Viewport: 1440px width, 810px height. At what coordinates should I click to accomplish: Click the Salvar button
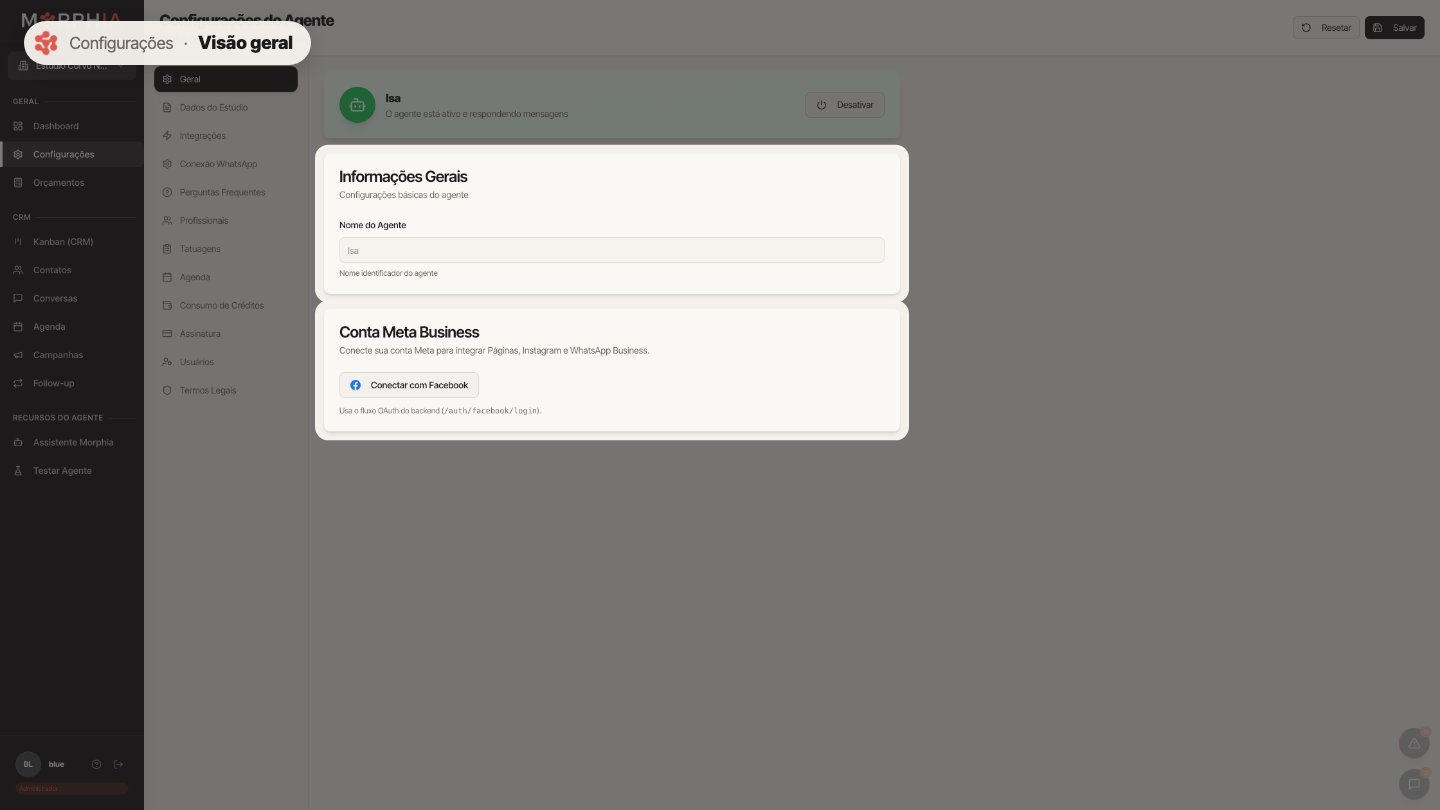(x=1394, y=28)
